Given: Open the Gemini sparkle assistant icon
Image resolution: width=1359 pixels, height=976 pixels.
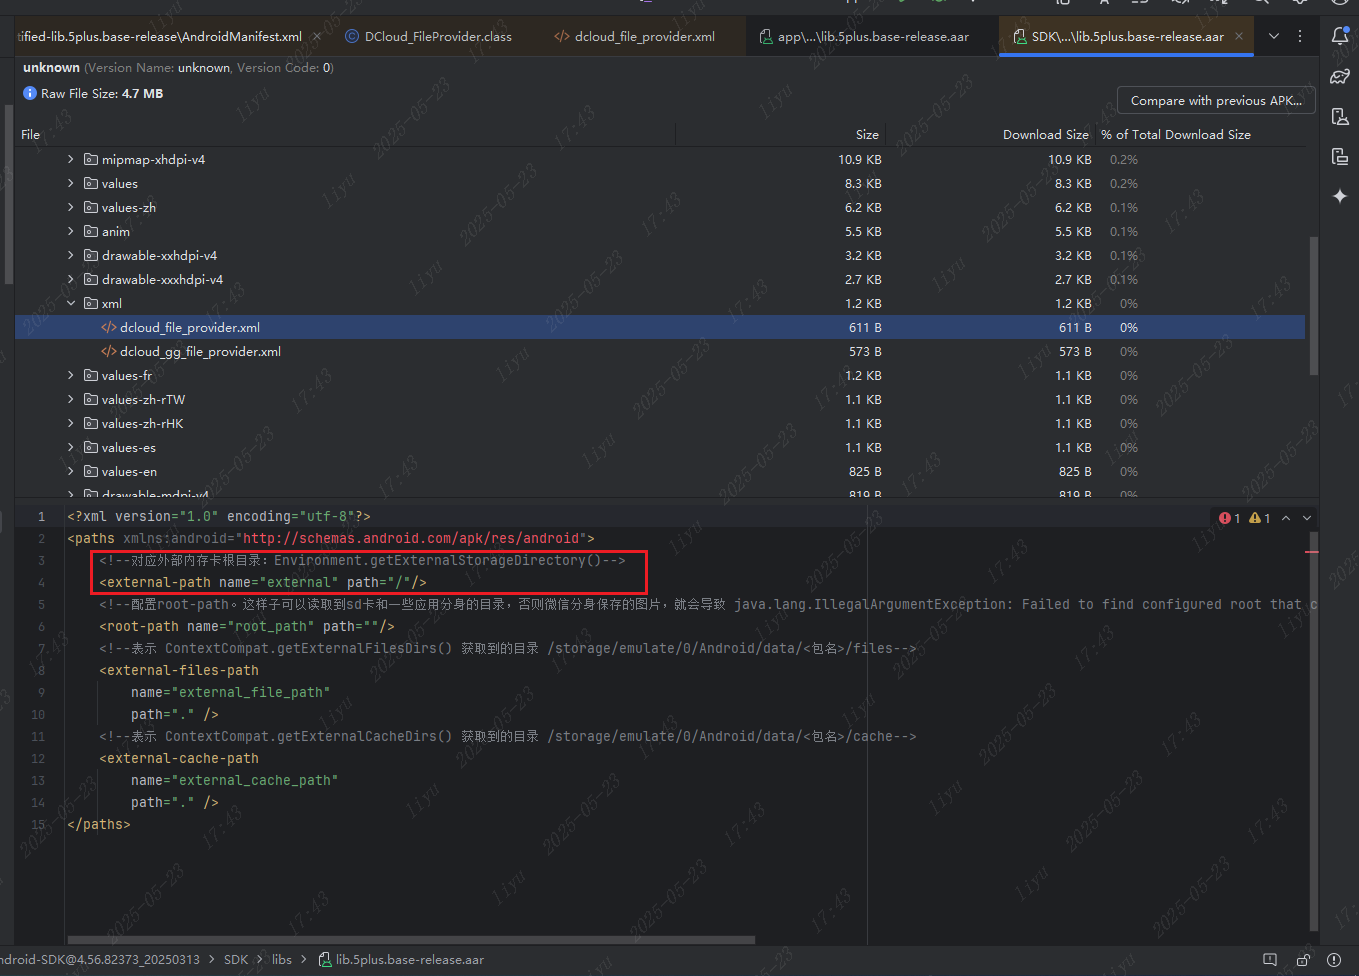Looking at the screenshot, I should click(1340, 197).
